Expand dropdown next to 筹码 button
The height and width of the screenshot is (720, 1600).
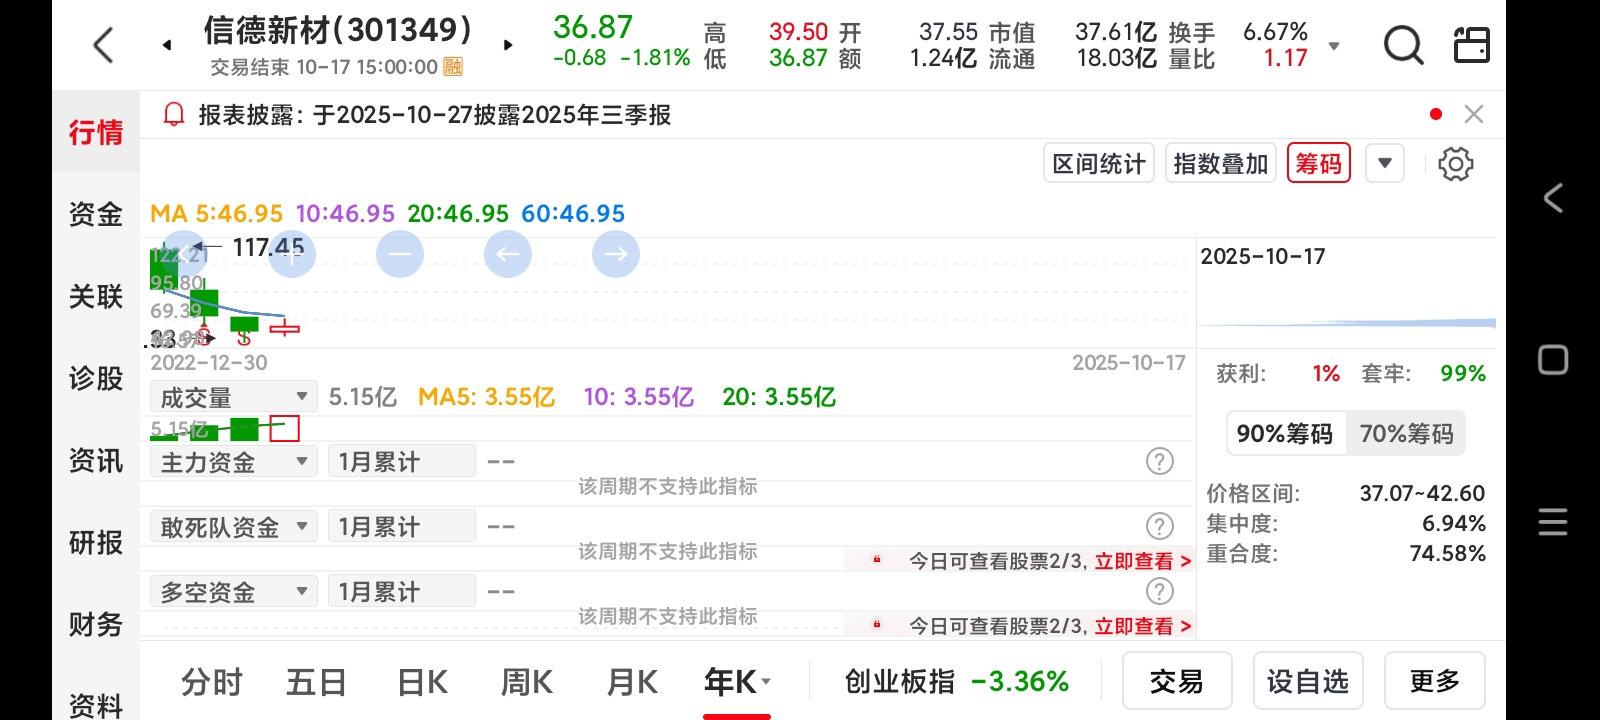pos(1385,163)
